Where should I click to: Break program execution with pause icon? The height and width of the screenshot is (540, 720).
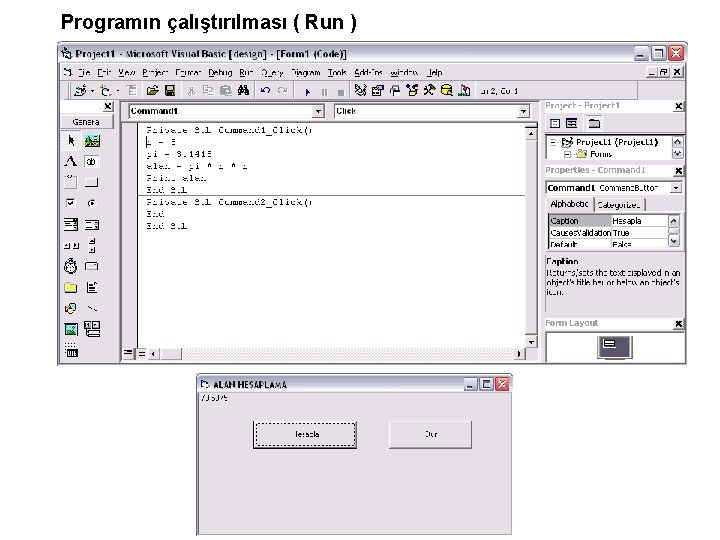point(325,92)
